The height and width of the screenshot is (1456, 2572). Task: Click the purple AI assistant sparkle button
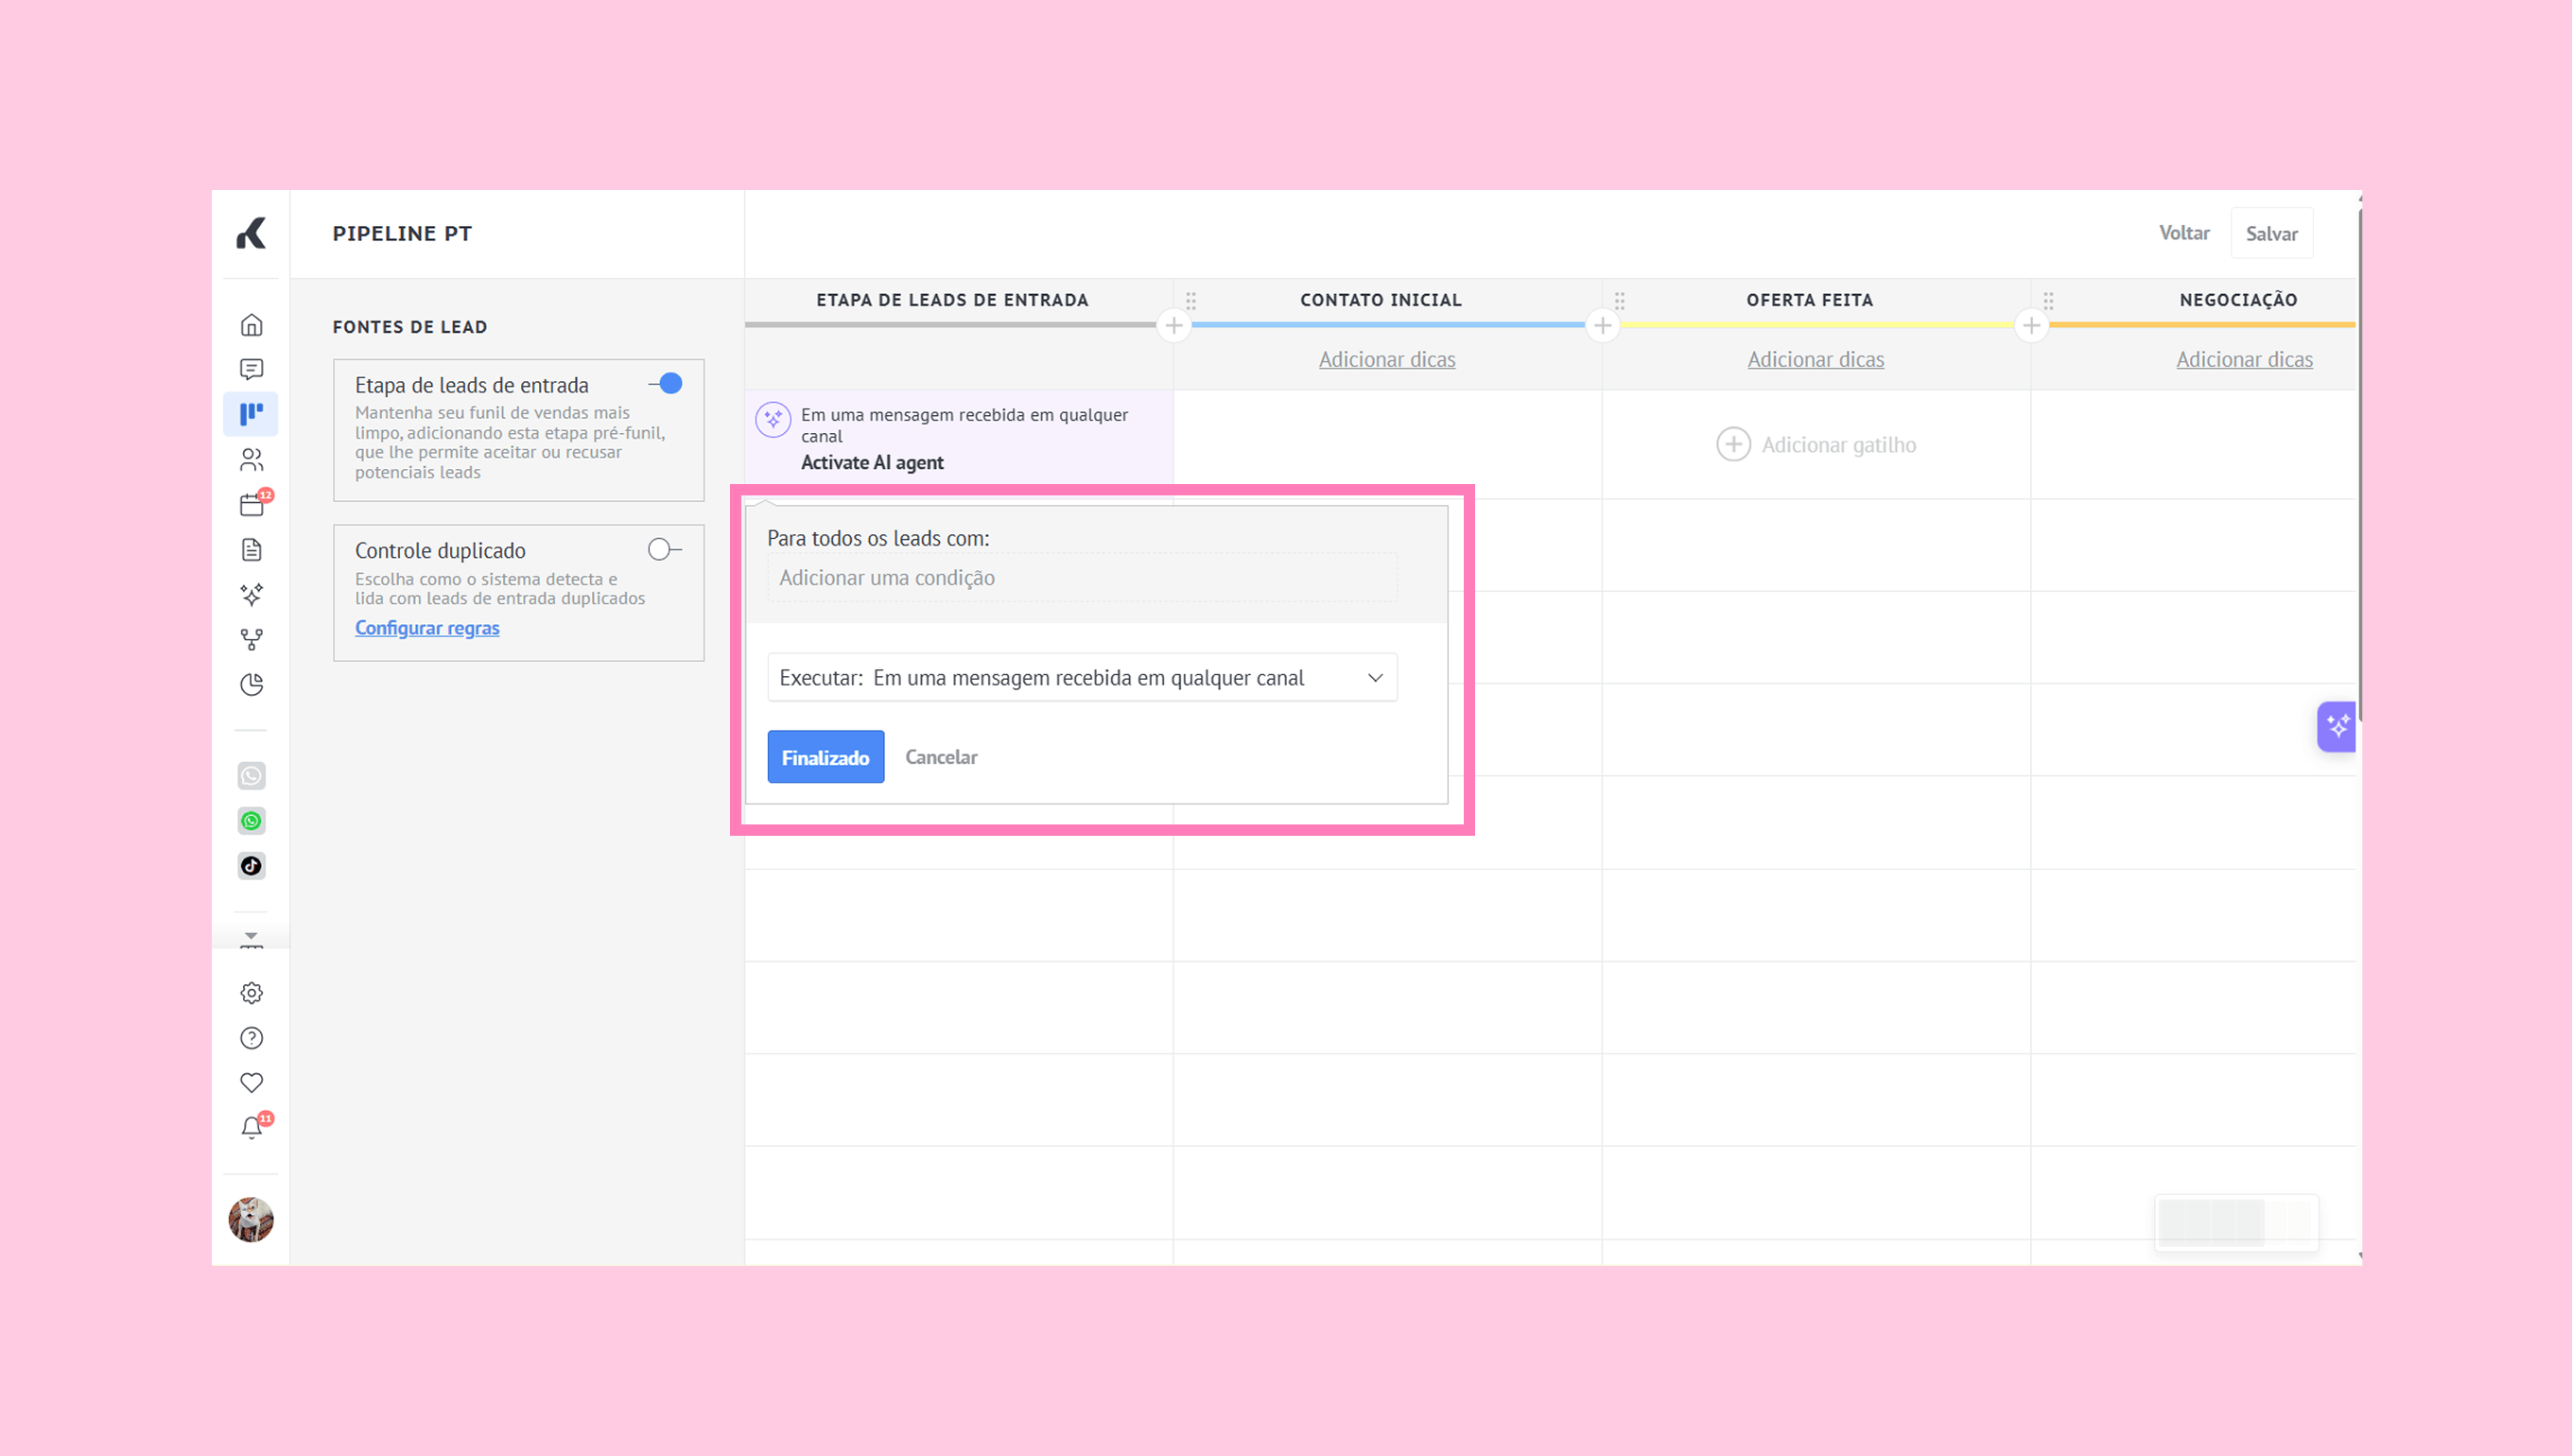pyautogui.click(x=2337, y=727)
